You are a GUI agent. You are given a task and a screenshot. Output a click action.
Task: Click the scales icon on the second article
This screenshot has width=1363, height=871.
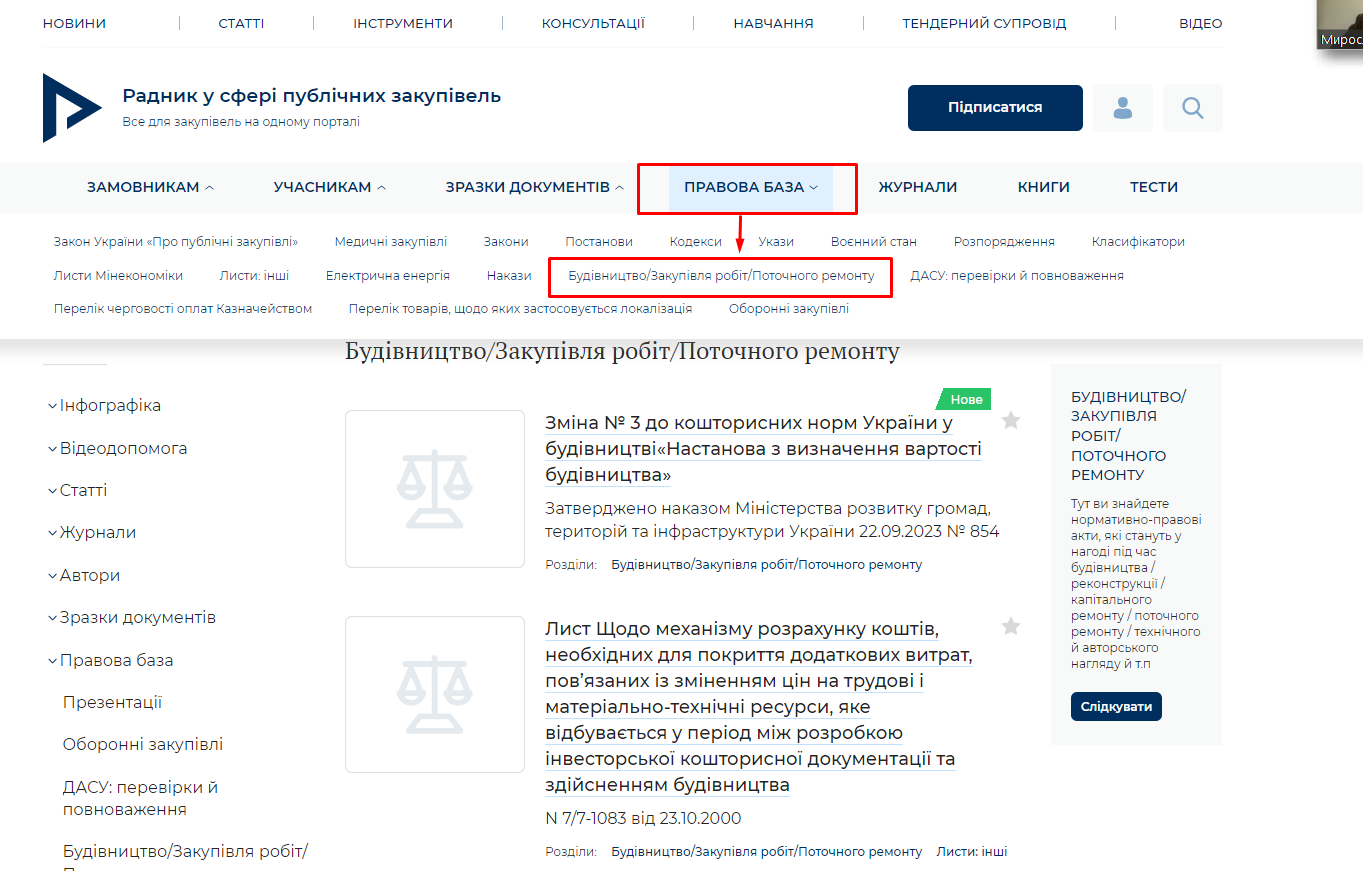[434, 694]
